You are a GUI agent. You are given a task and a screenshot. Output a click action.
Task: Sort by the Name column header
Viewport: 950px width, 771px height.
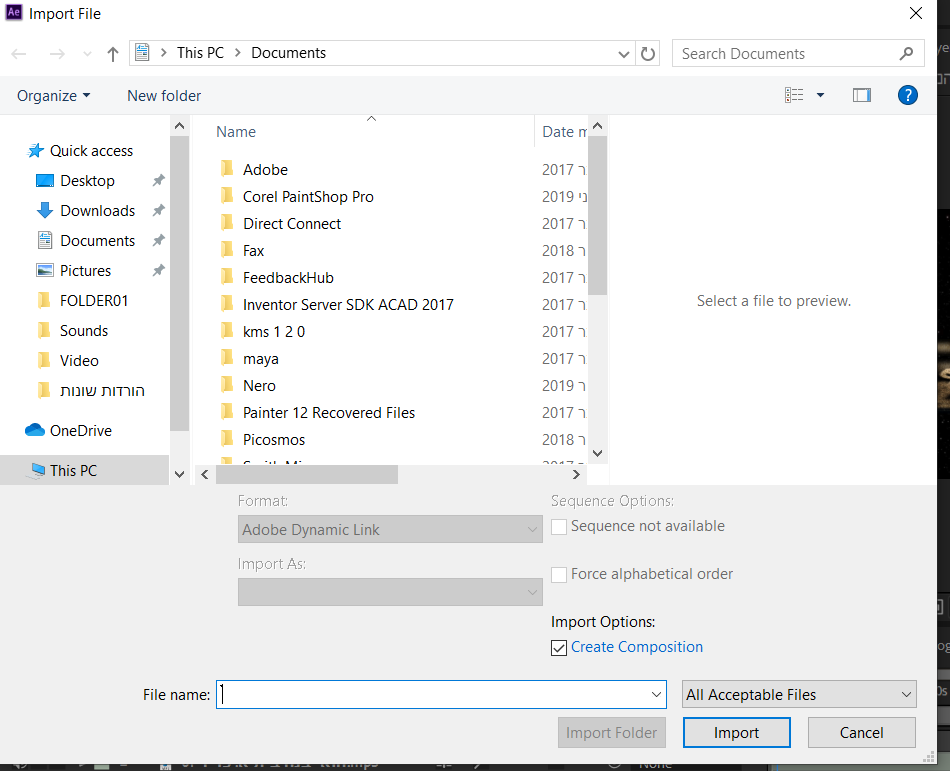tap(236, 132)
